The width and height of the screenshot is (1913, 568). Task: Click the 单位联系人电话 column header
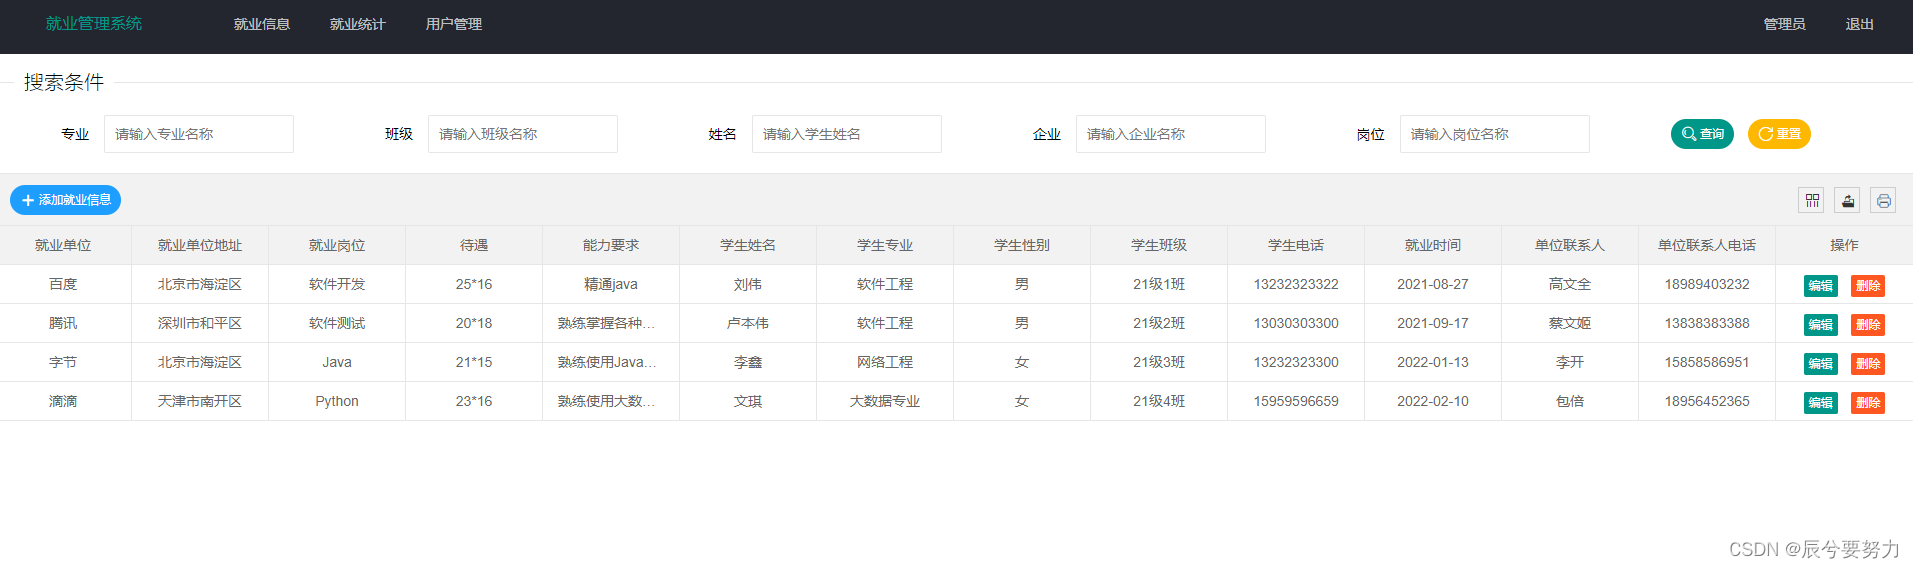click(x=1707, y=245)
